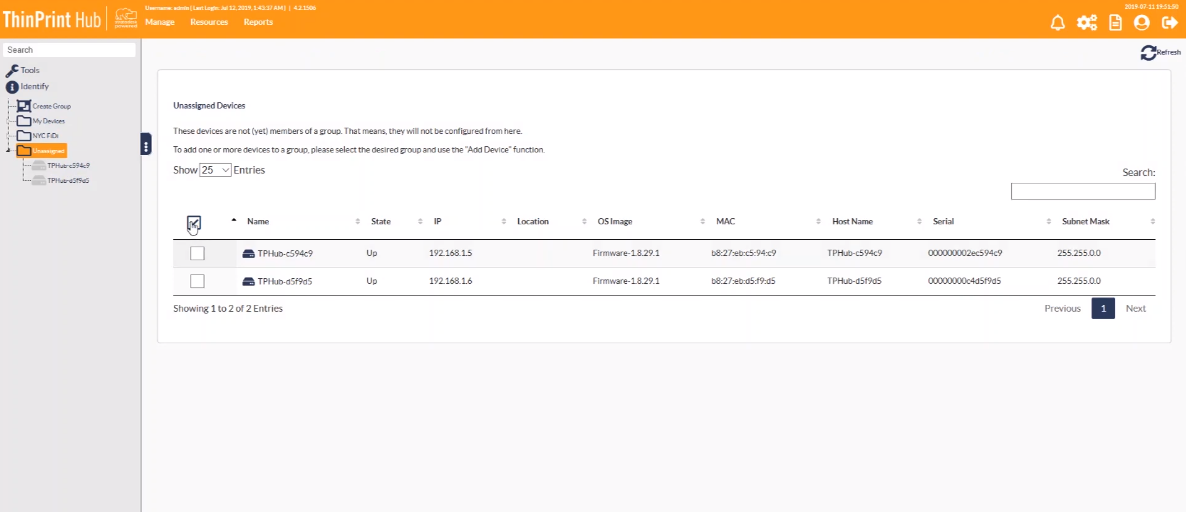This screenshot has width=1186, height=512.
Task: Sort table by State column
Action: click(x=380, y=222)
